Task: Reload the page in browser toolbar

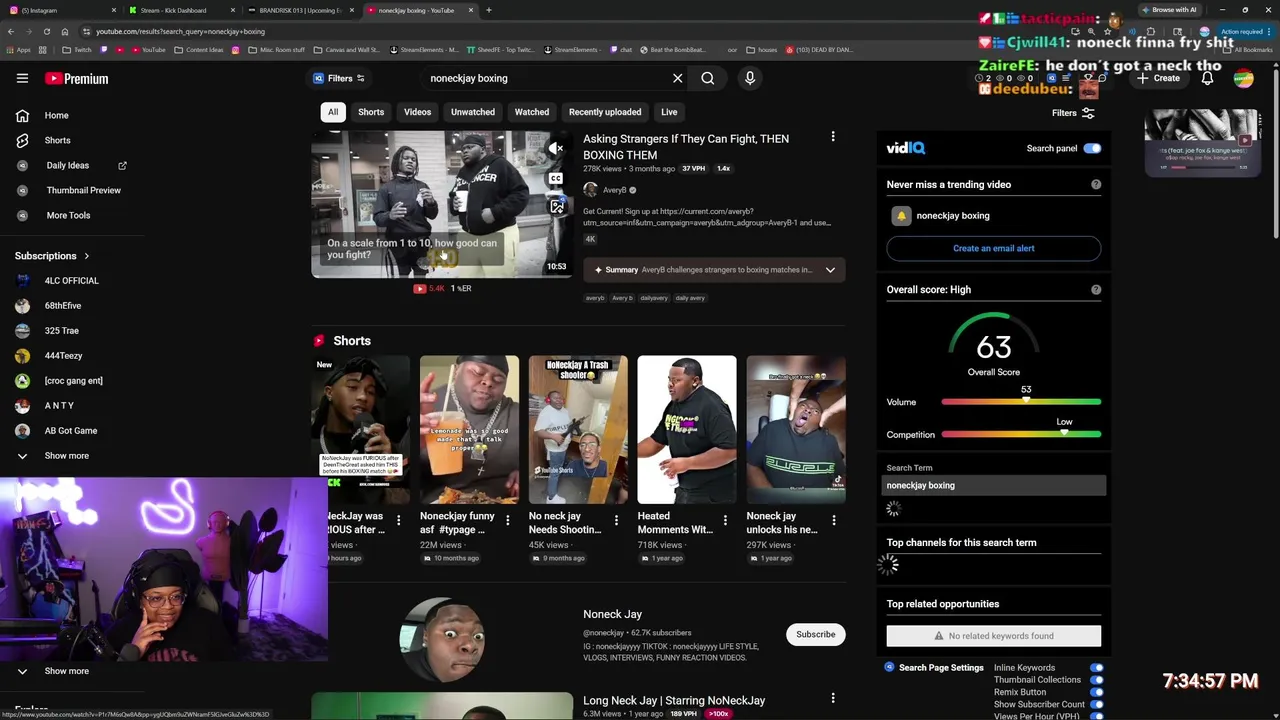Action: tap(46, 31)
